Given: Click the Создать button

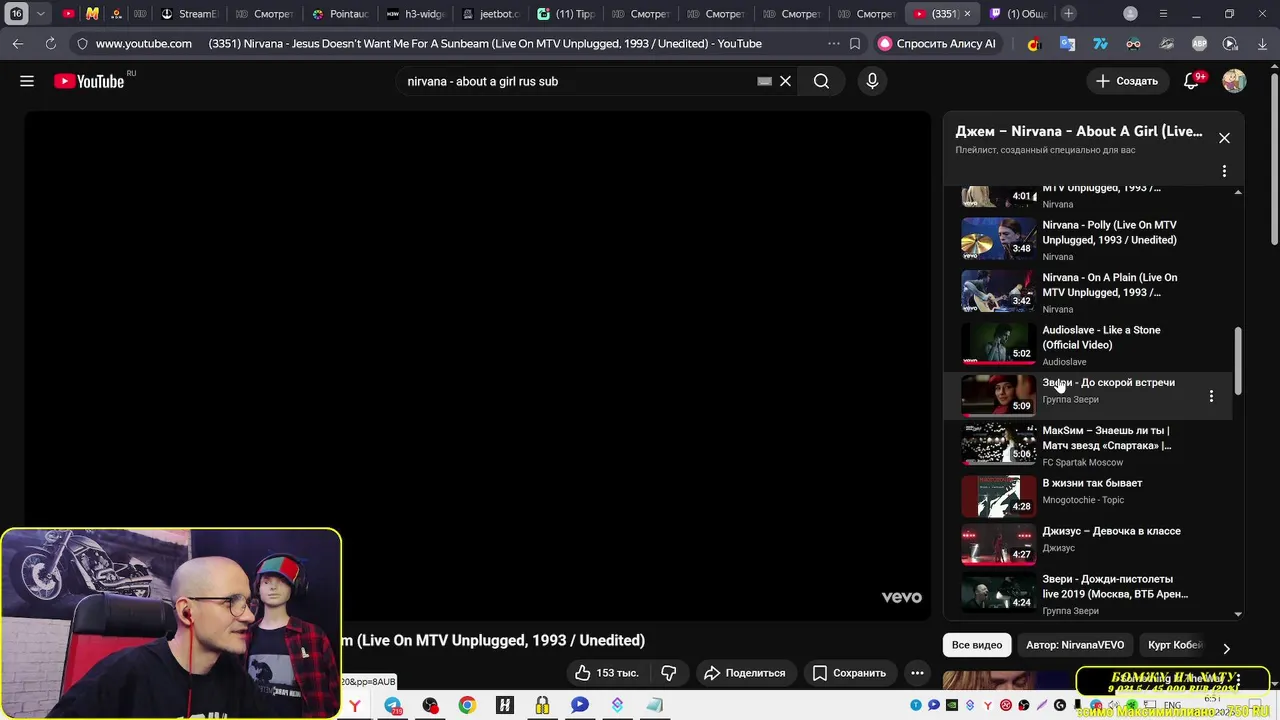Looking at the screenshot, I should point(1126,81).
